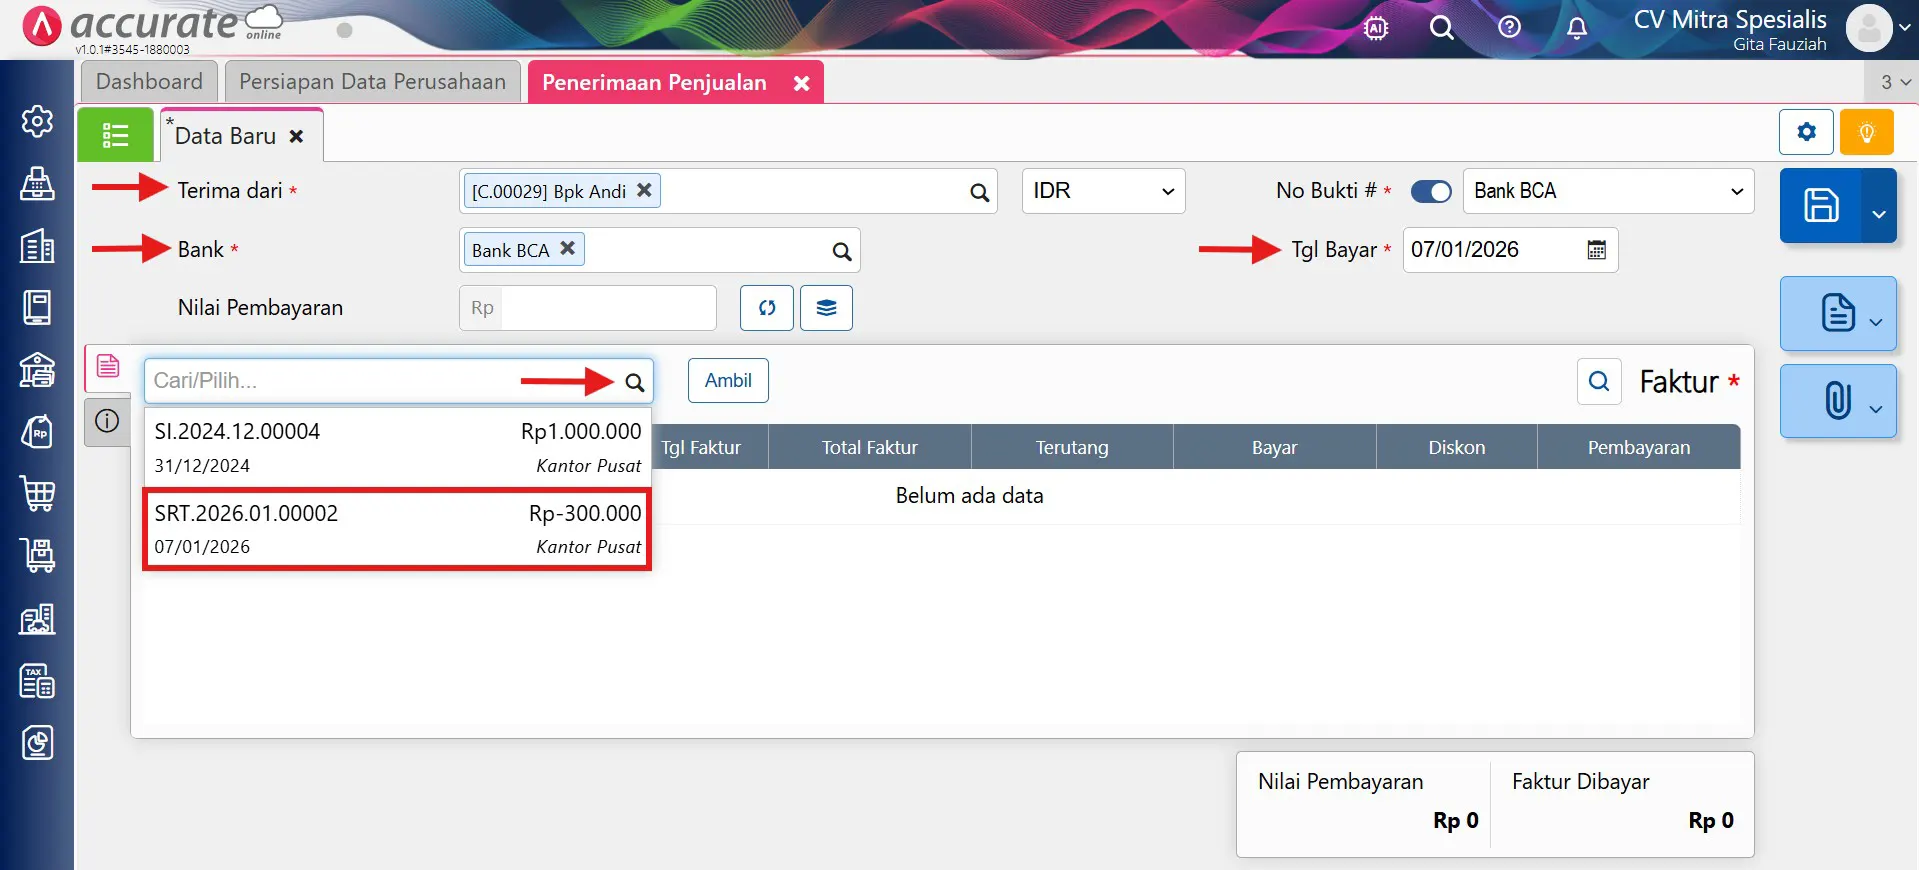Image resolution: width=1919 pixels, height=870 pixels.
Task: Click the orange lightbulb tips icon
Action: click(1866, 132)
